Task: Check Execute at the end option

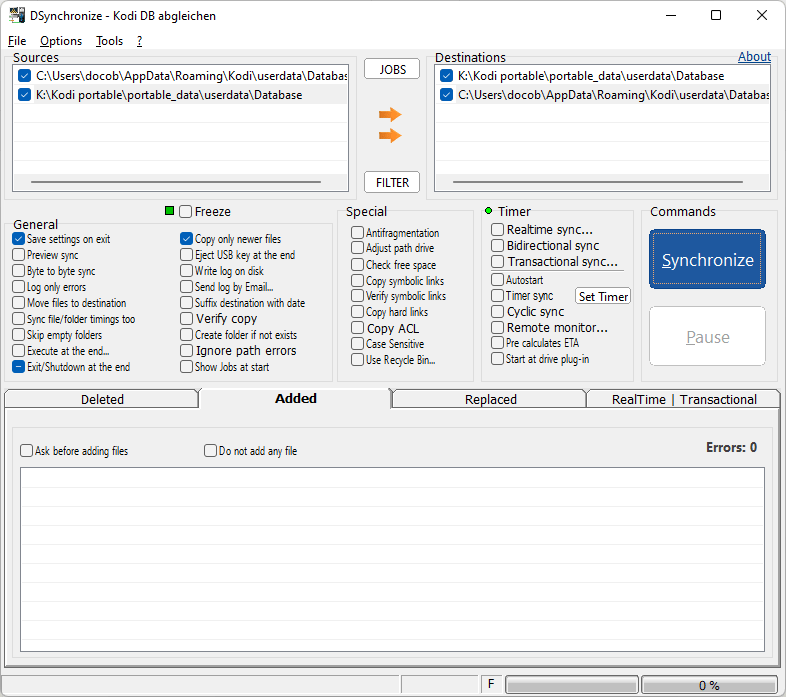Action: point(19,351)
